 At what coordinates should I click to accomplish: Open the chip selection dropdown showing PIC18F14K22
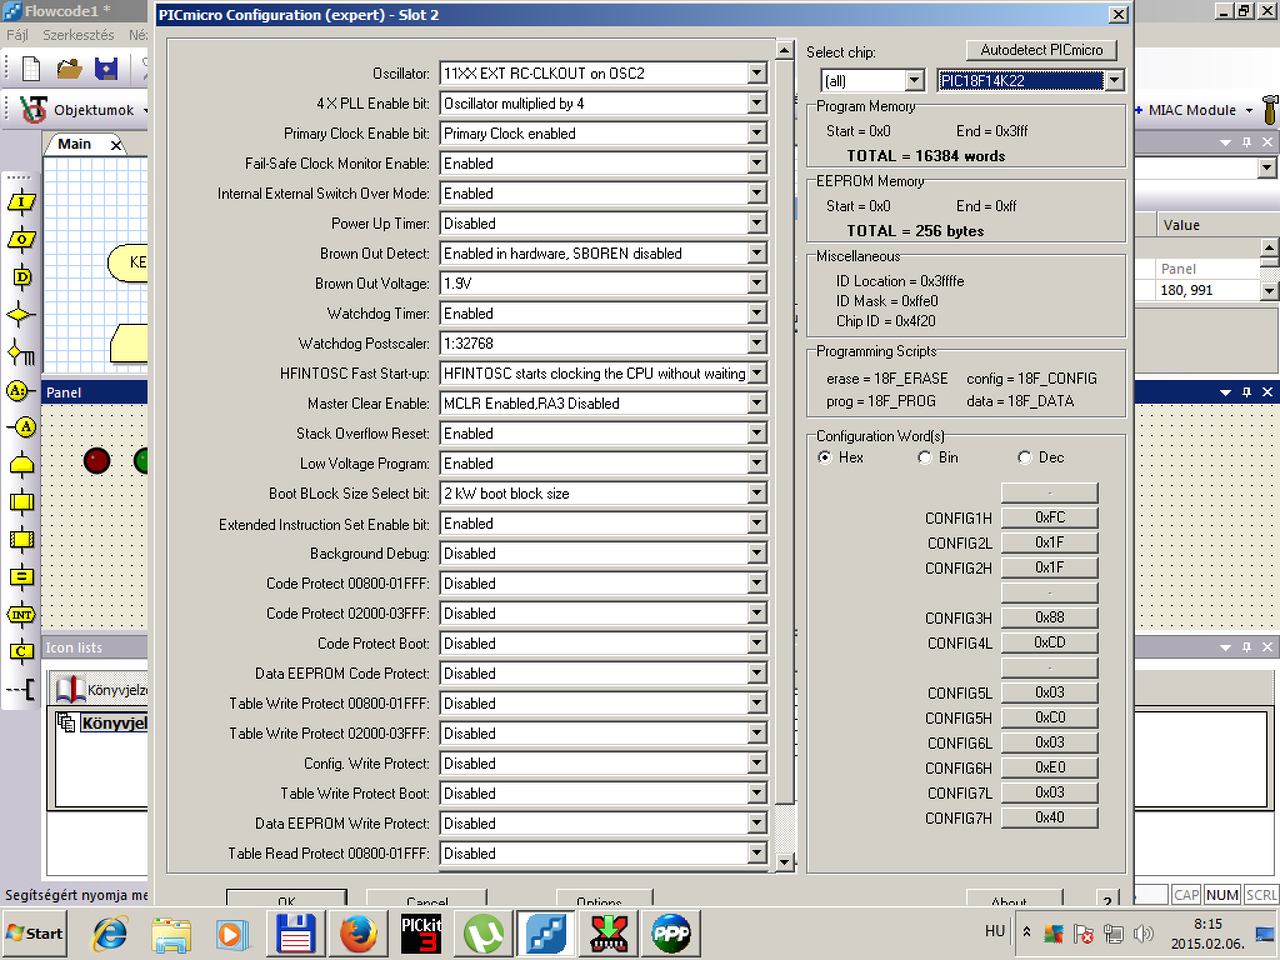(x=1115, y=81)
